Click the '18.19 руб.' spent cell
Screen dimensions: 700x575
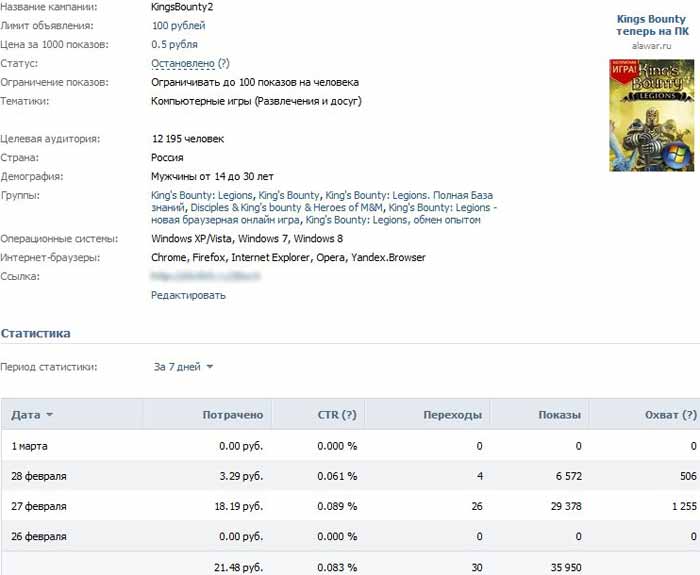(x=239, y=506)
